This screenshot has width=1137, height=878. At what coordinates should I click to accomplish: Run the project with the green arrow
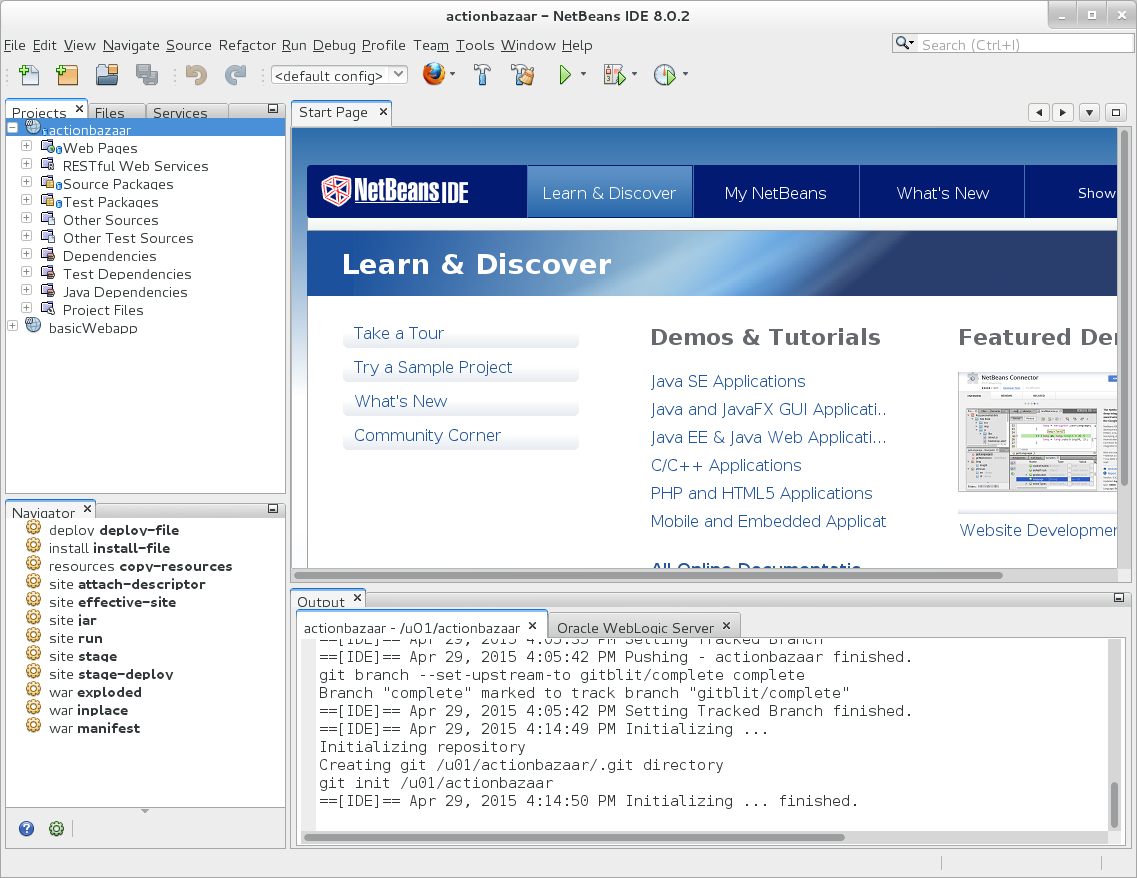(x=563, y=74)
